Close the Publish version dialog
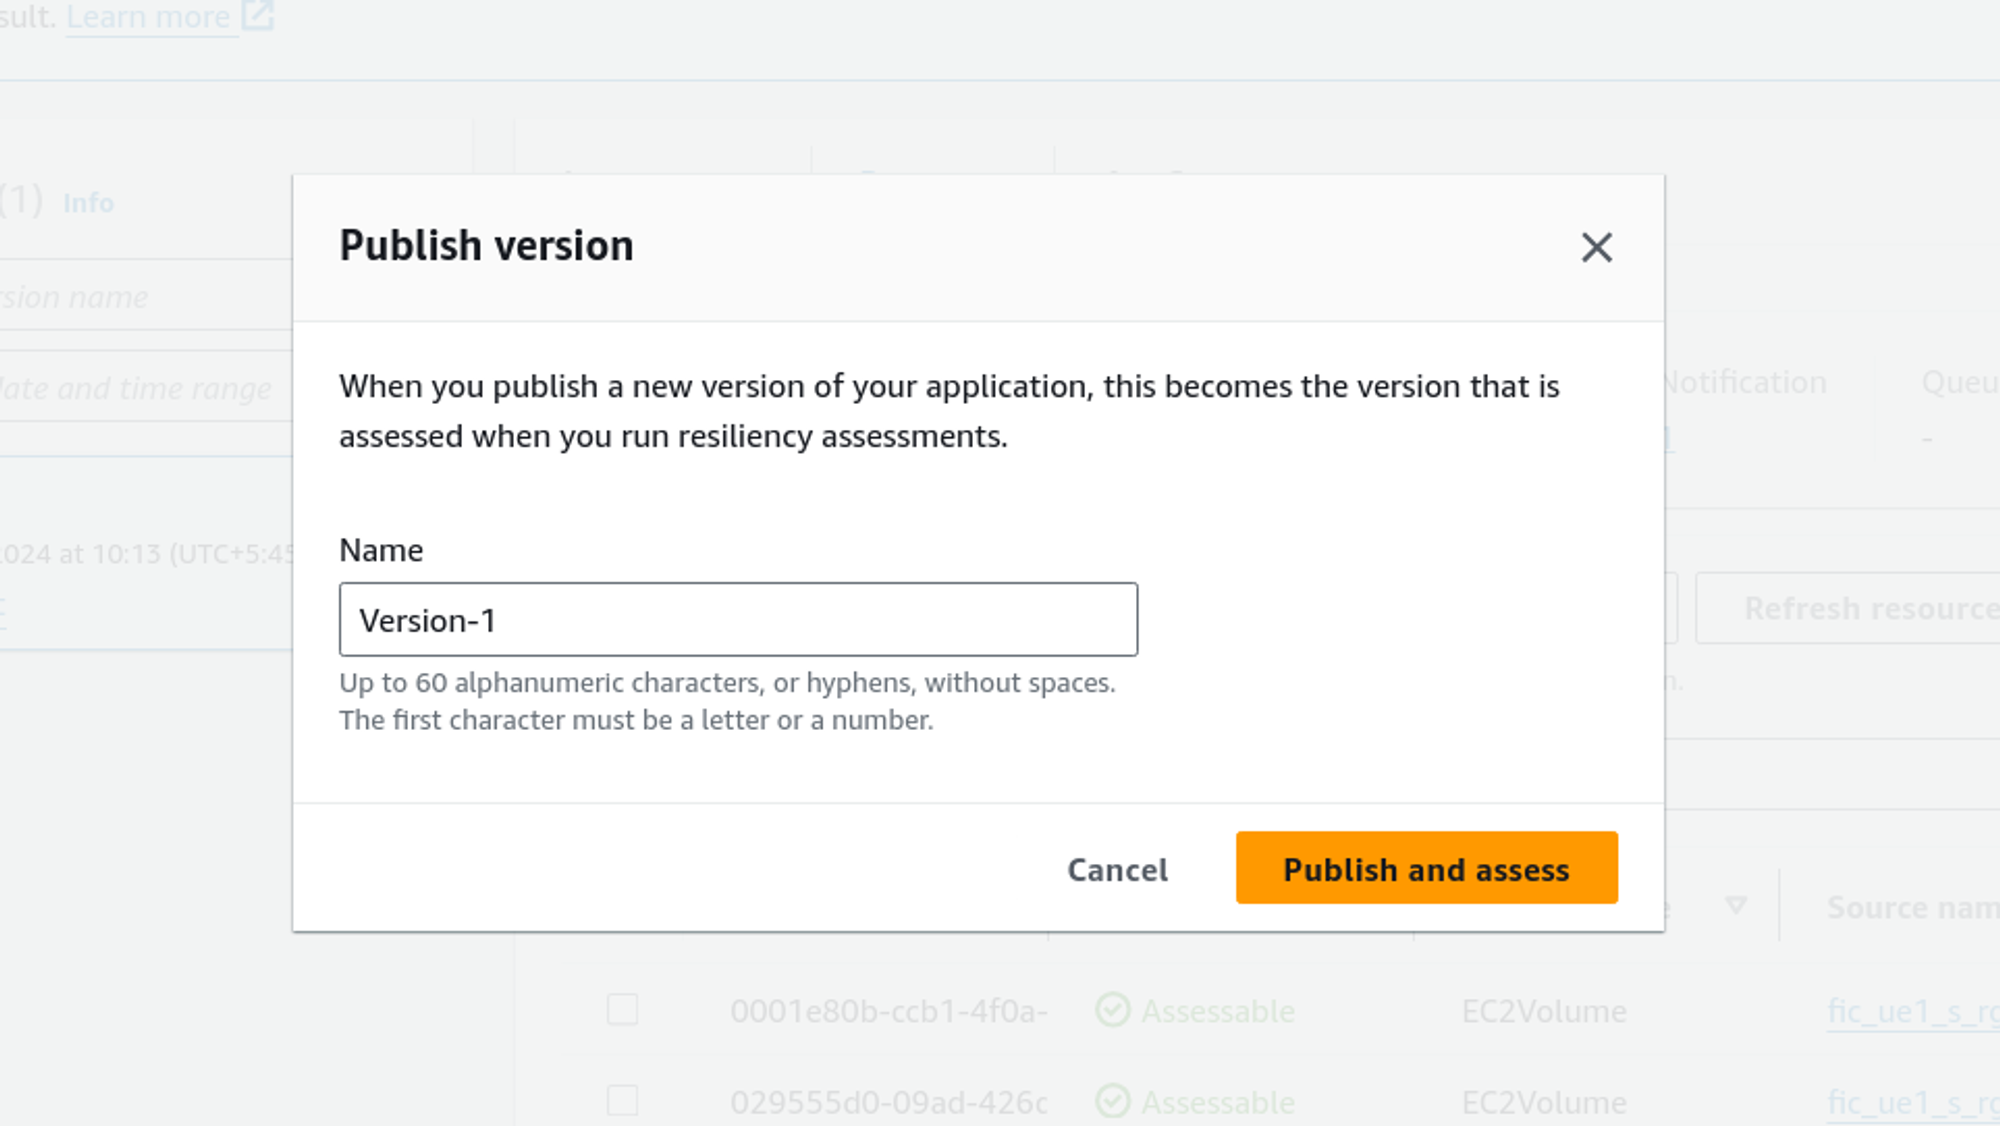The image size is (2000, 1126). pyautogui.click(x=1596, y=247)
